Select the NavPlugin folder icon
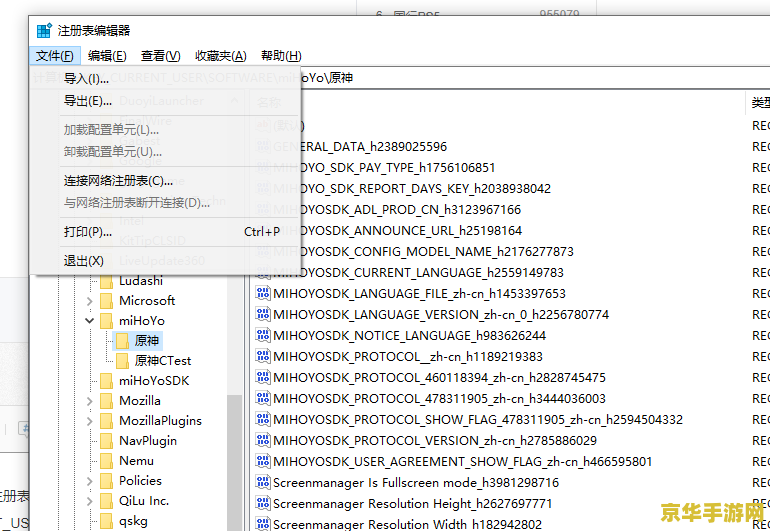Screen dimensions: 770x531 [107, 441]
